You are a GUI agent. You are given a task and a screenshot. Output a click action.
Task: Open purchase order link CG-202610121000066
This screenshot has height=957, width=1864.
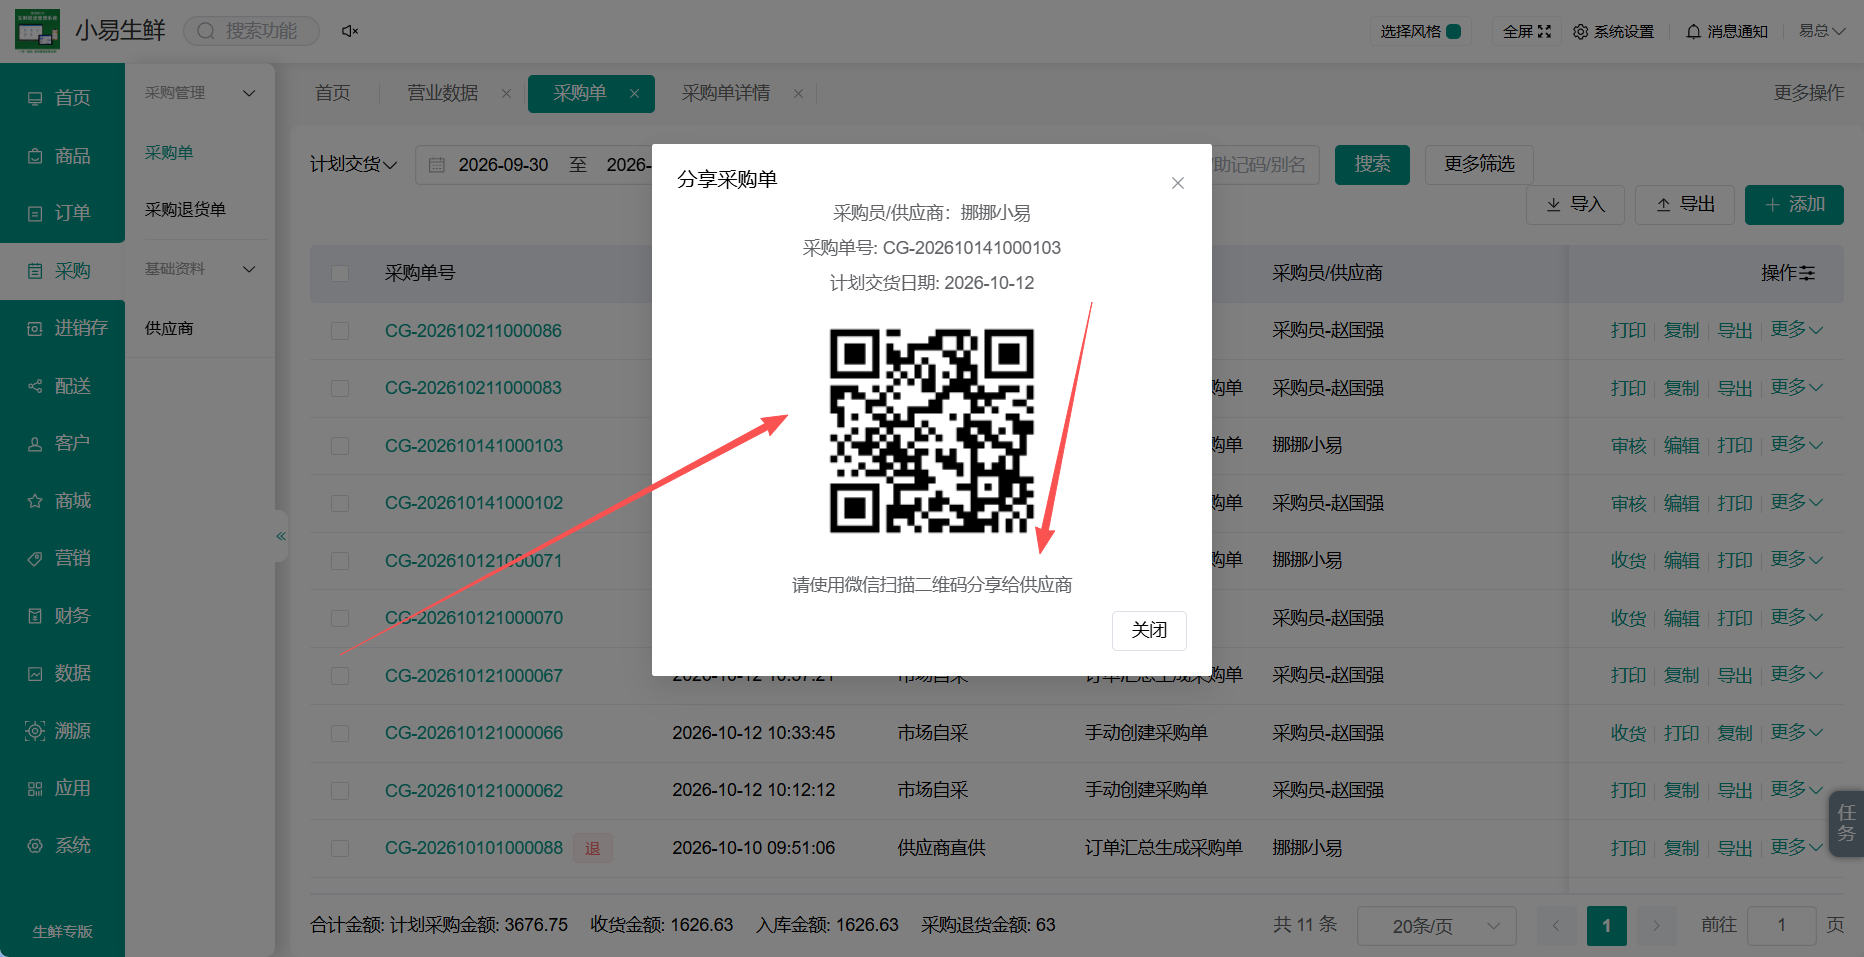click(474, 733)
